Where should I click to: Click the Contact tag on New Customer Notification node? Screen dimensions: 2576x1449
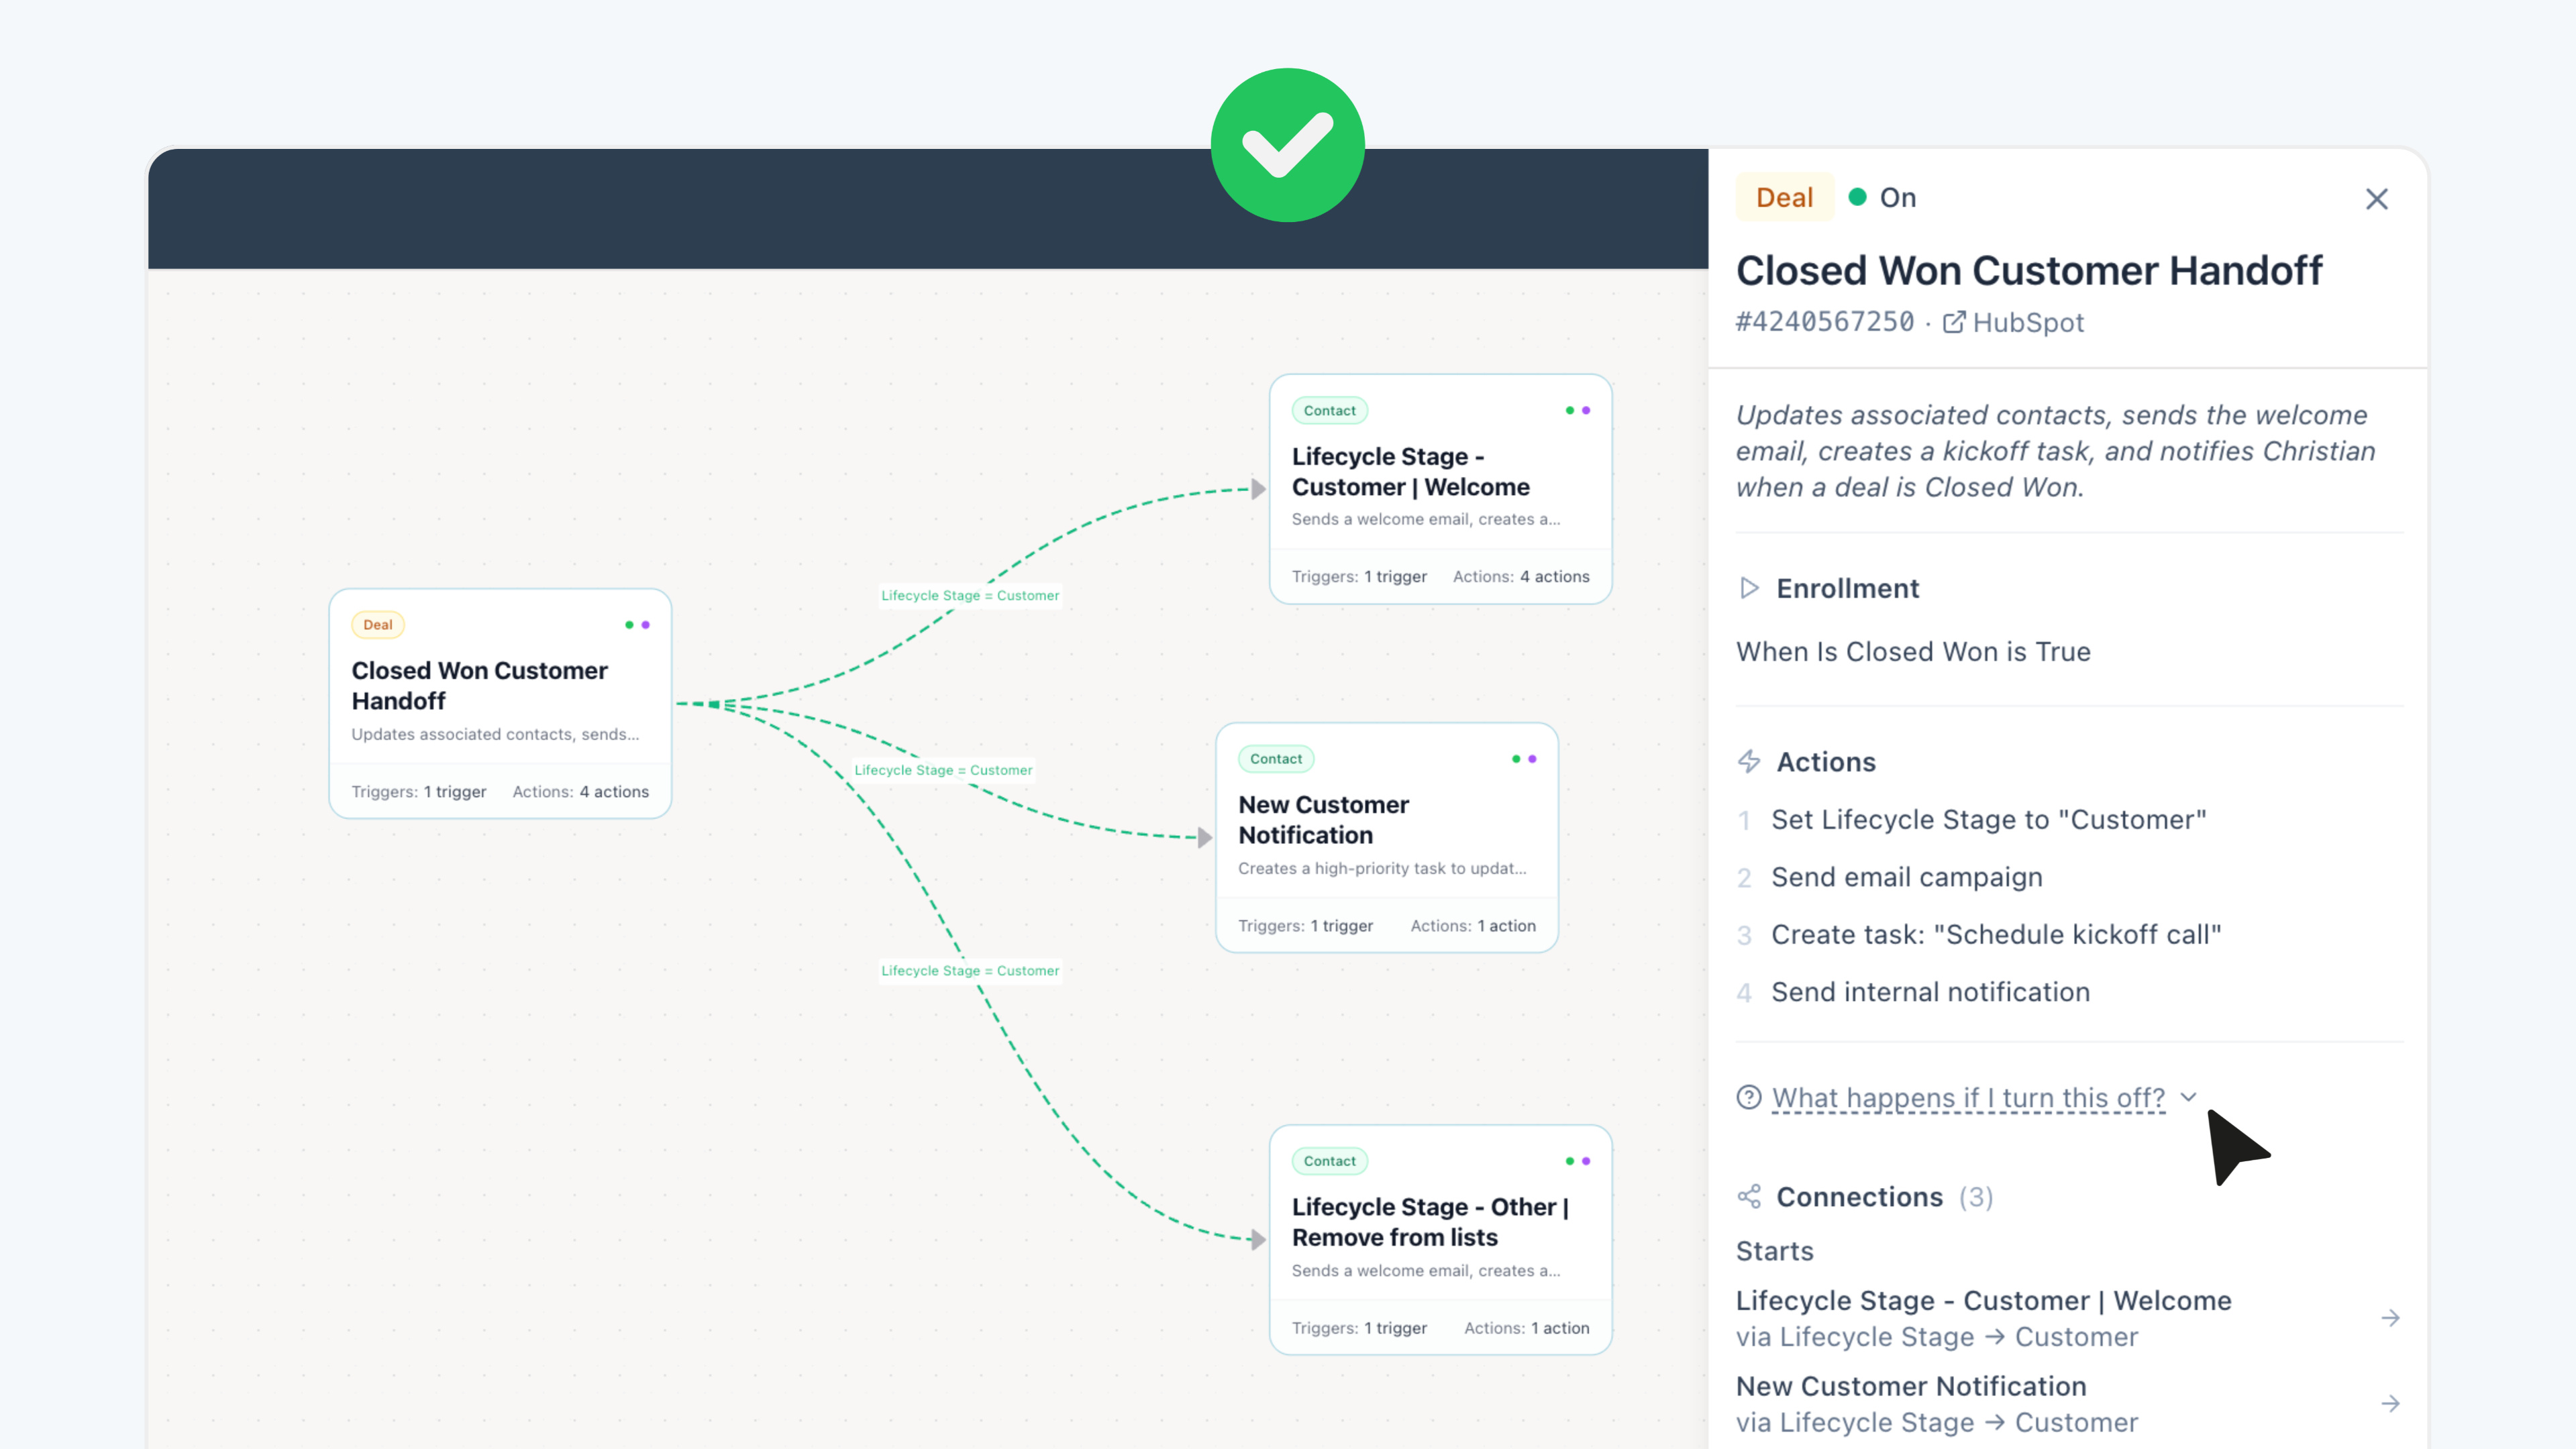click(1276, 759)
